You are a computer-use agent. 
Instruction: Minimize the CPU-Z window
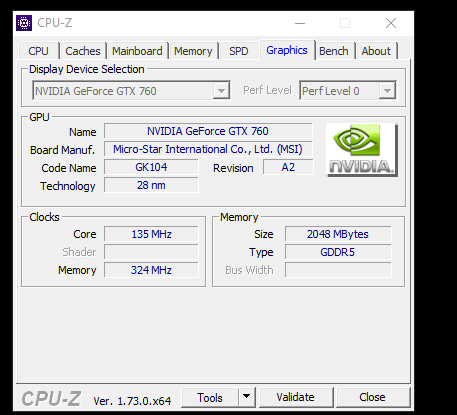click(300, 23)
